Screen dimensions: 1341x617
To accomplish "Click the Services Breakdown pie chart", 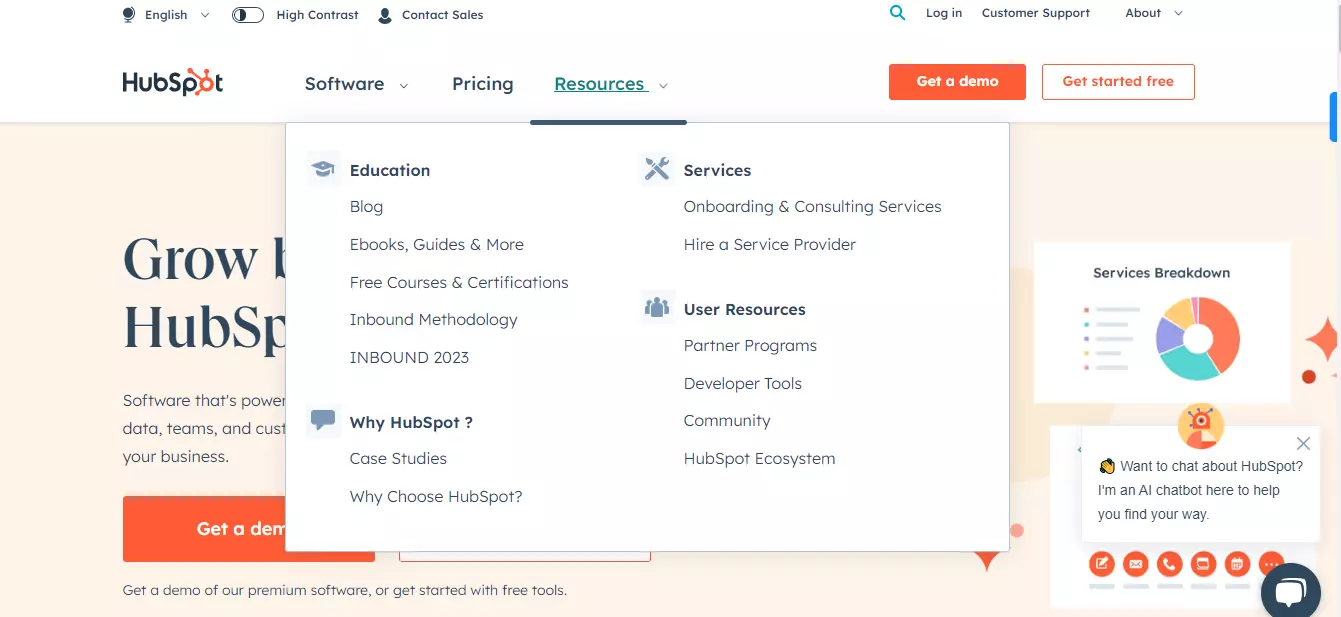I will point(1198,338).
